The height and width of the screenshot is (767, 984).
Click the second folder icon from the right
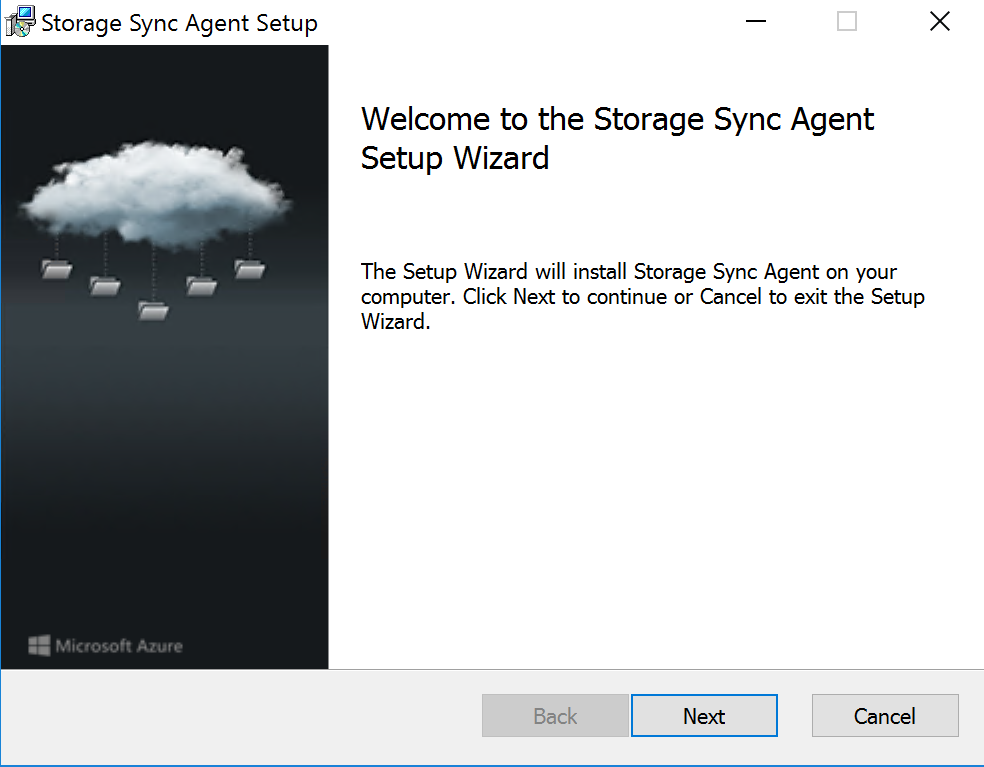tap(201, 286)
